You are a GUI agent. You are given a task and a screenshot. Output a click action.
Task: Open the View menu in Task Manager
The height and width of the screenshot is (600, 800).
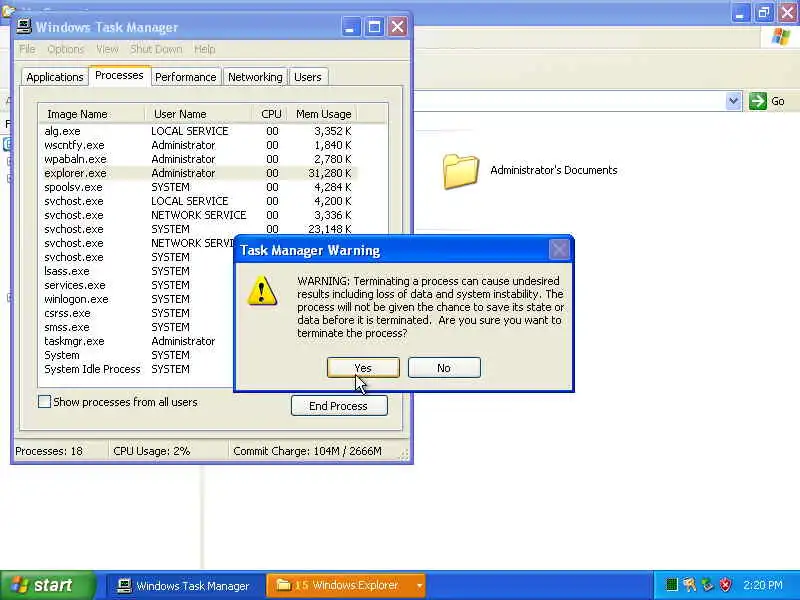tap(107, 49)
